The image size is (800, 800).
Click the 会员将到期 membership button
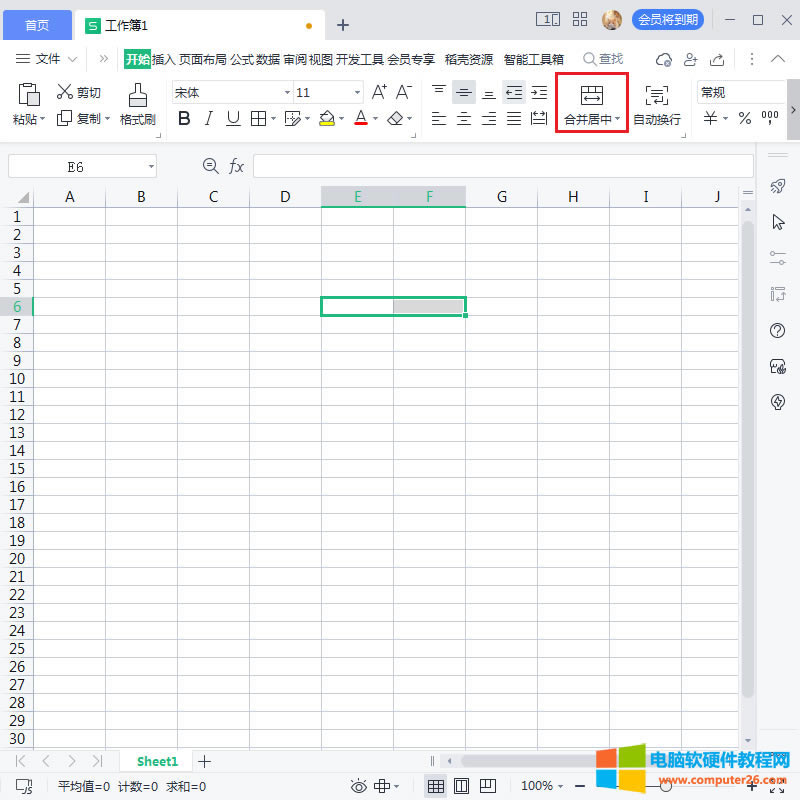667,20
